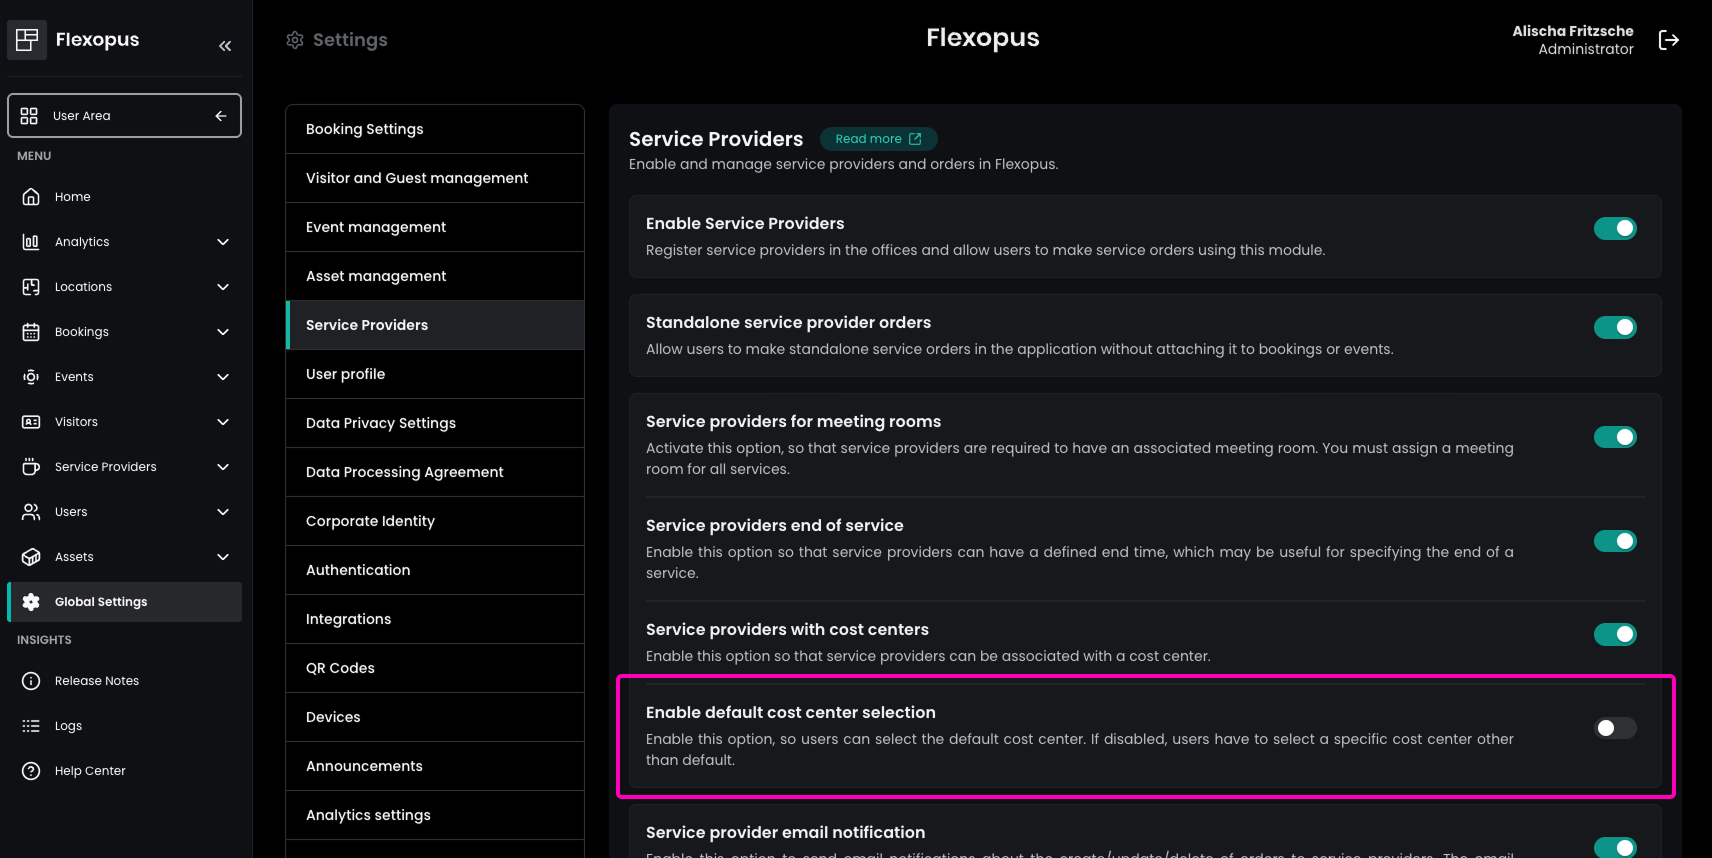Select the Authentication settings tab
1712x858 pixels.
(x=435, y=570)
